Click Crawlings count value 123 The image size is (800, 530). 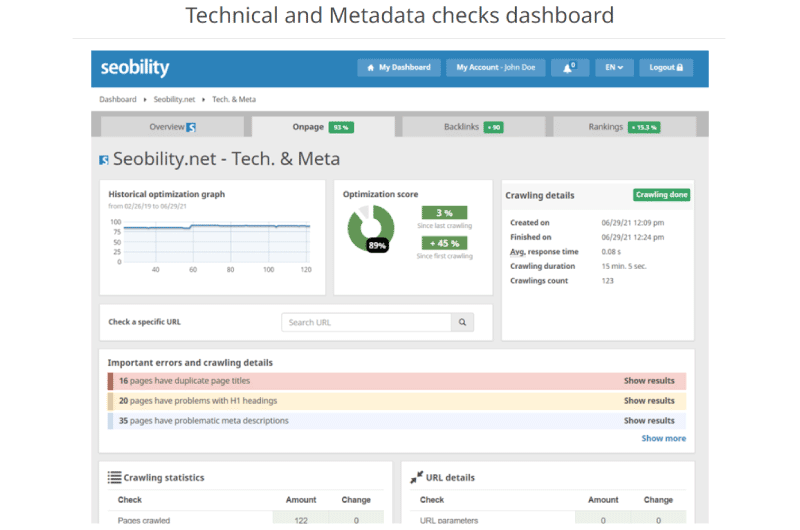pyautogui.click(x=608, y=281)
